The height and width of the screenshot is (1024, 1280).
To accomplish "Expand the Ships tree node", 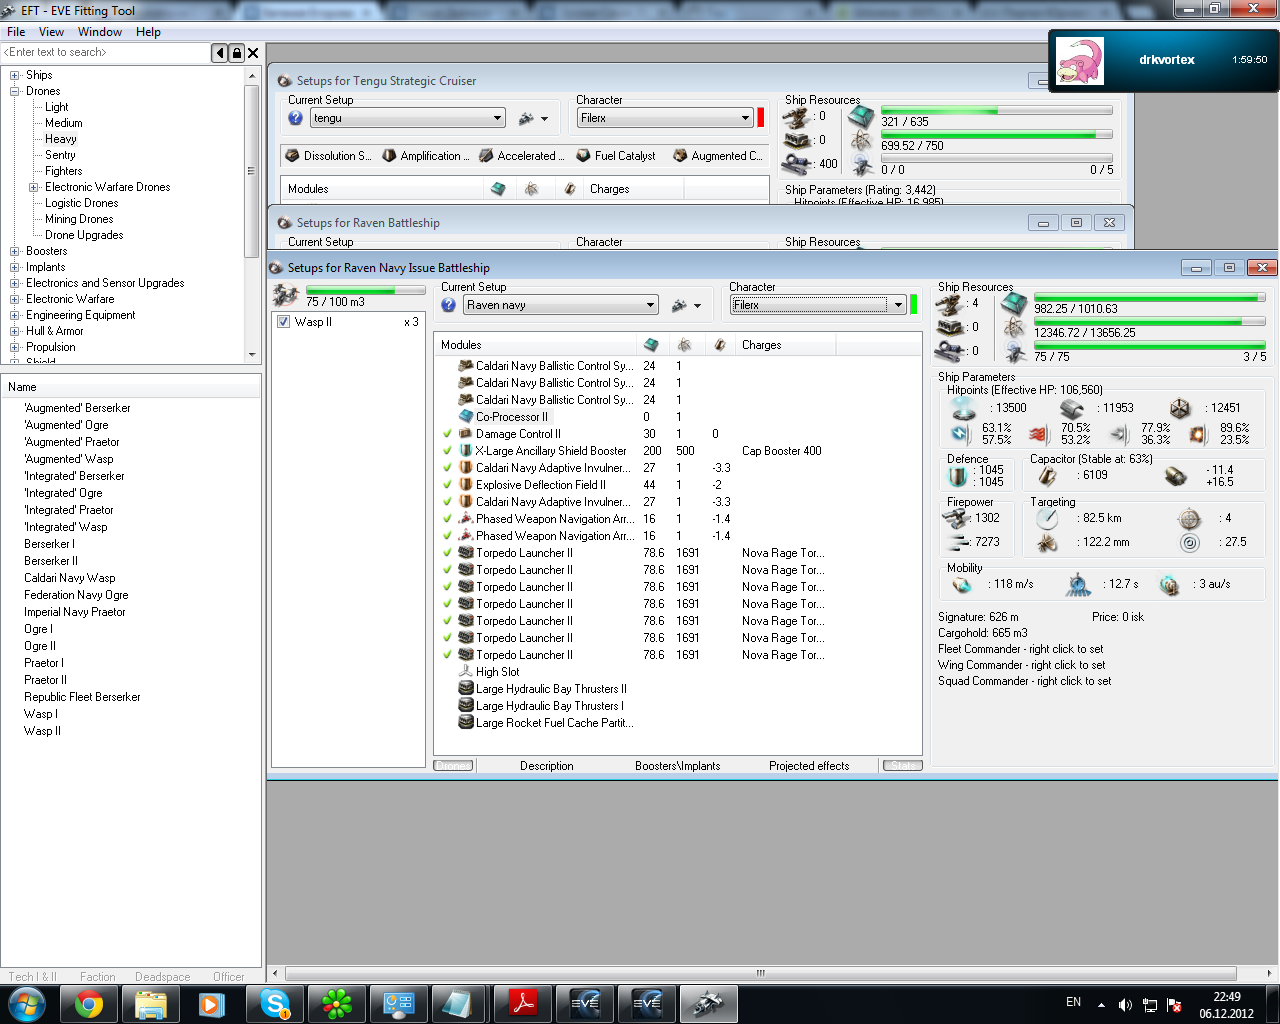I will [15, 75].
